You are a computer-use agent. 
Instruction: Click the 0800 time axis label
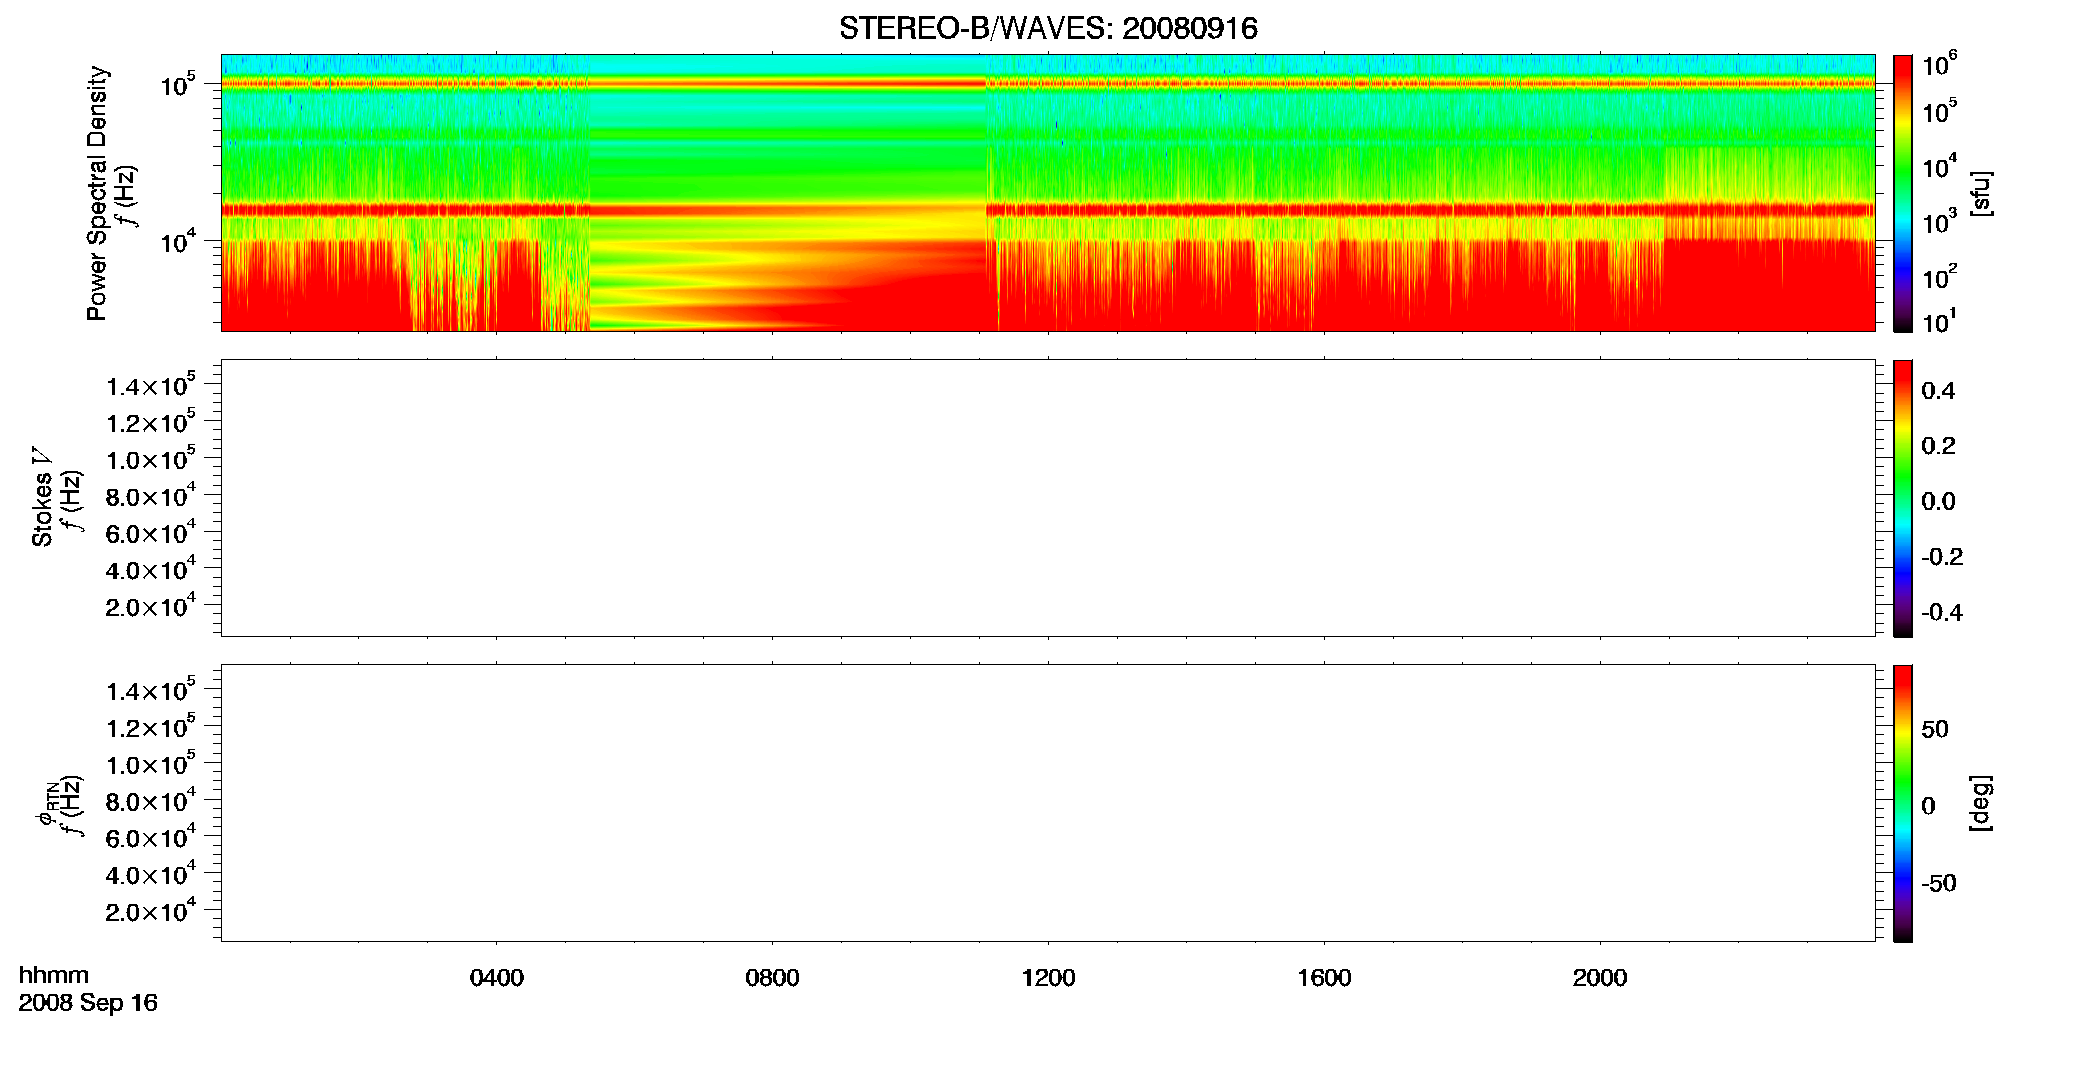click(773, 978)
